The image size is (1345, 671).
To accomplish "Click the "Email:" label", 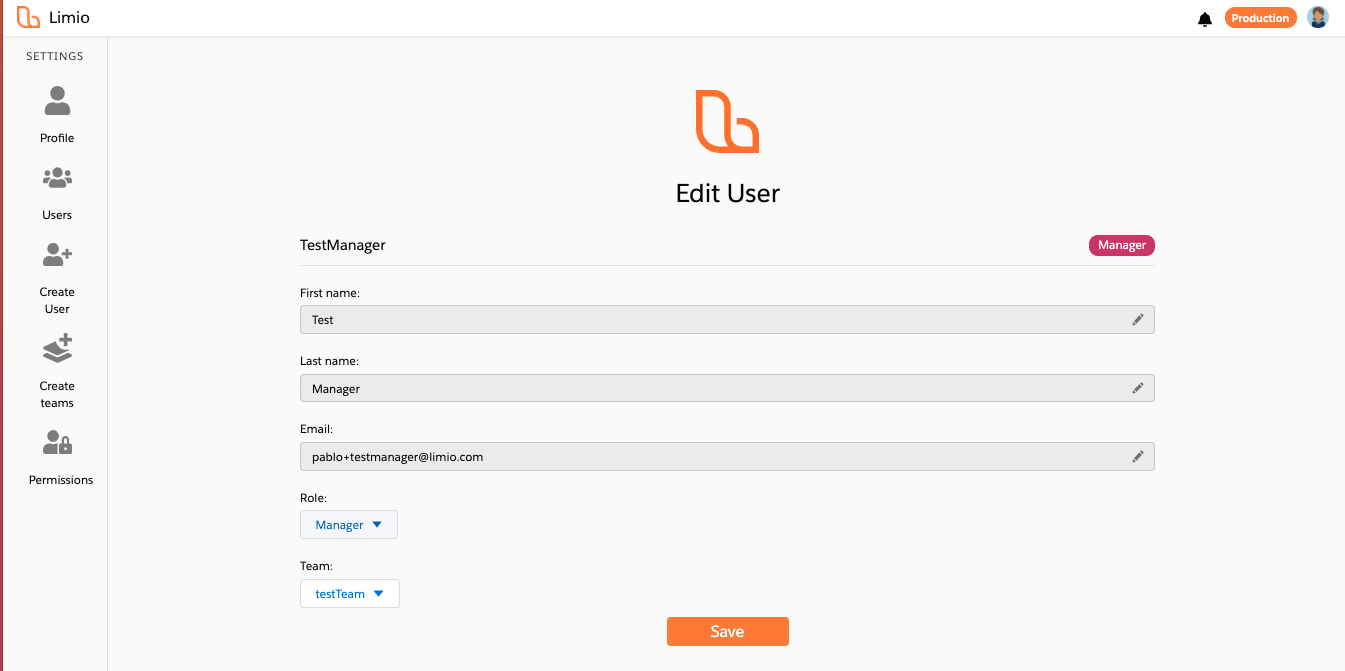I will pyautogui.click(x=316, y=429).
